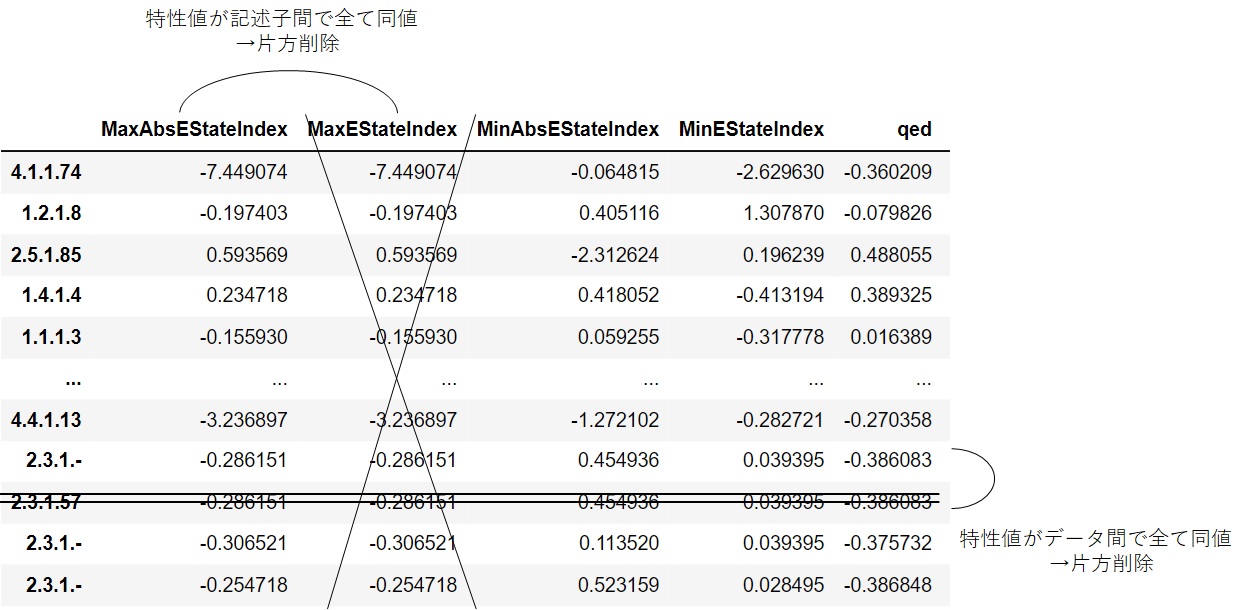Click the MinEStateIndex cell value 1.307870
This screenshot has height=610, width=1255.
coord(783,213)
